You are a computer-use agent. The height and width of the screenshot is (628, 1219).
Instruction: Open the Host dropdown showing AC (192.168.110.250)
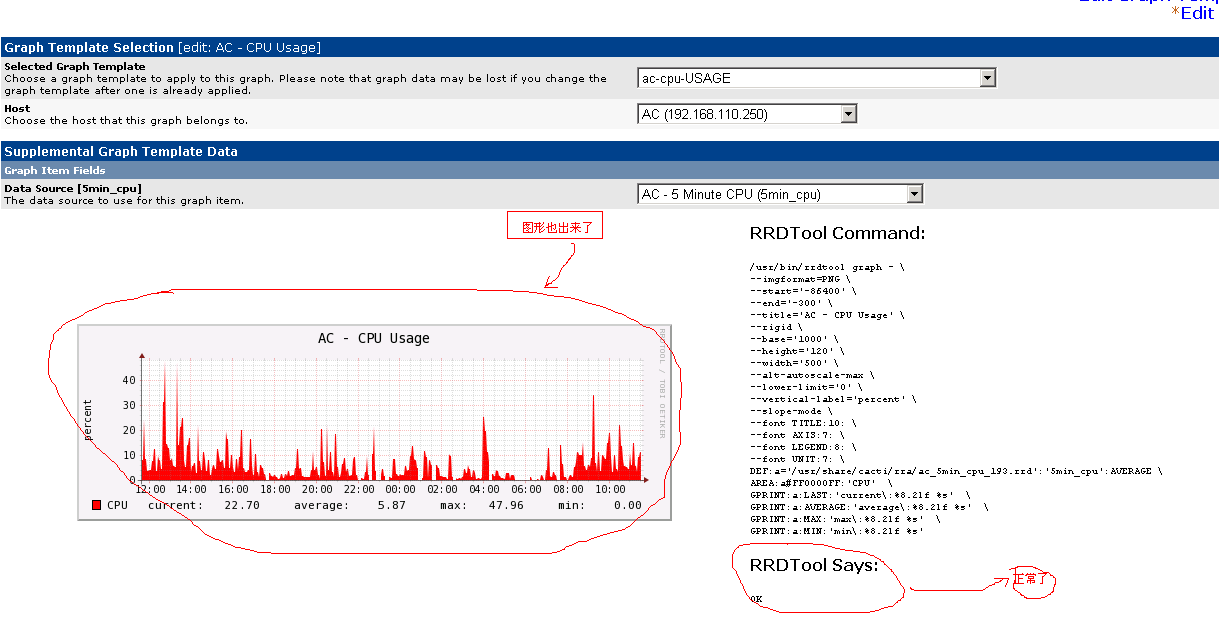pyautogui.click(x=747, y=114)
